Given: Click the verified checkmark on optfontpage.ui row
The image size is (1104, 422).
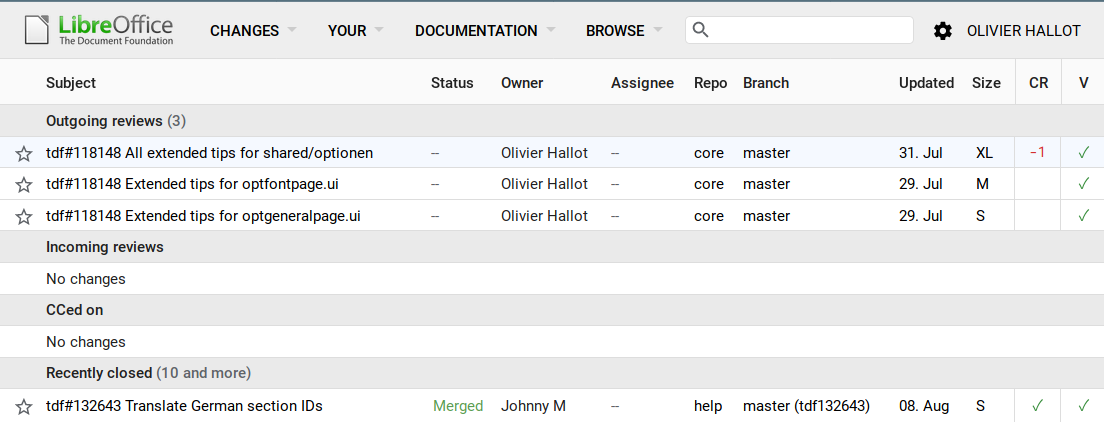Looking at the screenshot, I should [x=1083, y=184].
